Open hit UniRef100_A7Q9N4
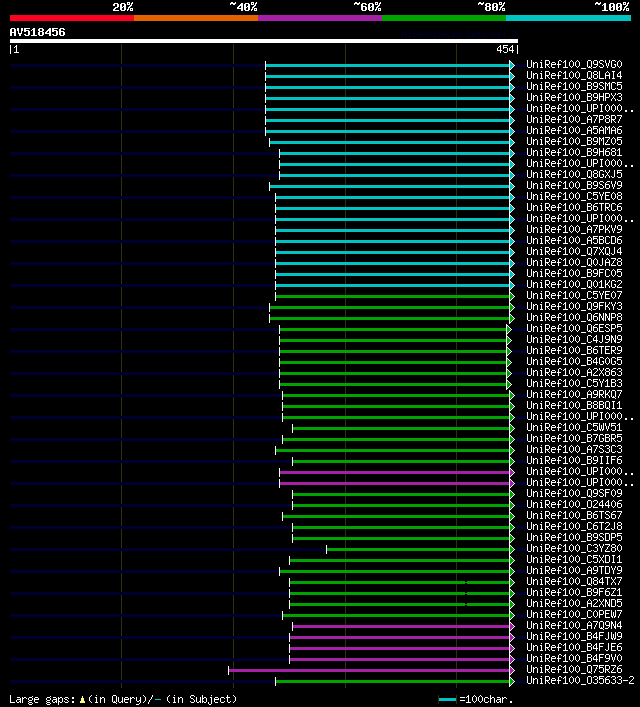Viewport: 640px width, 707px height. click(x=574, y=625)
